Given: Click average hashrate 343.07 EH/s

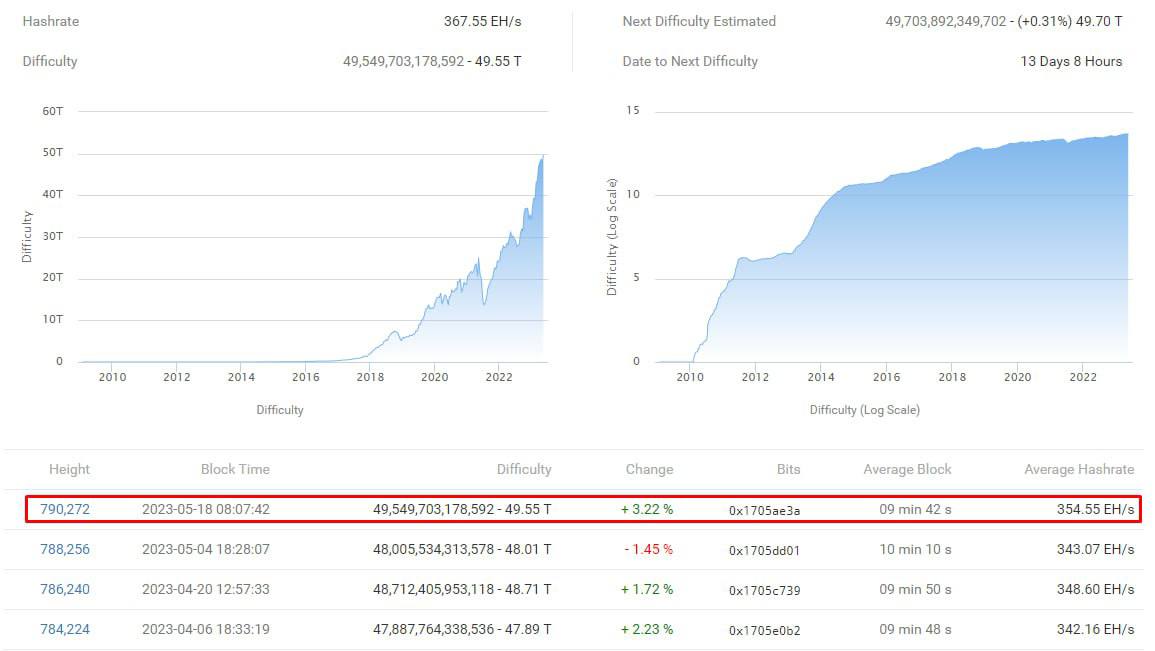Looking at the screenshot, I should [1095, 549].
